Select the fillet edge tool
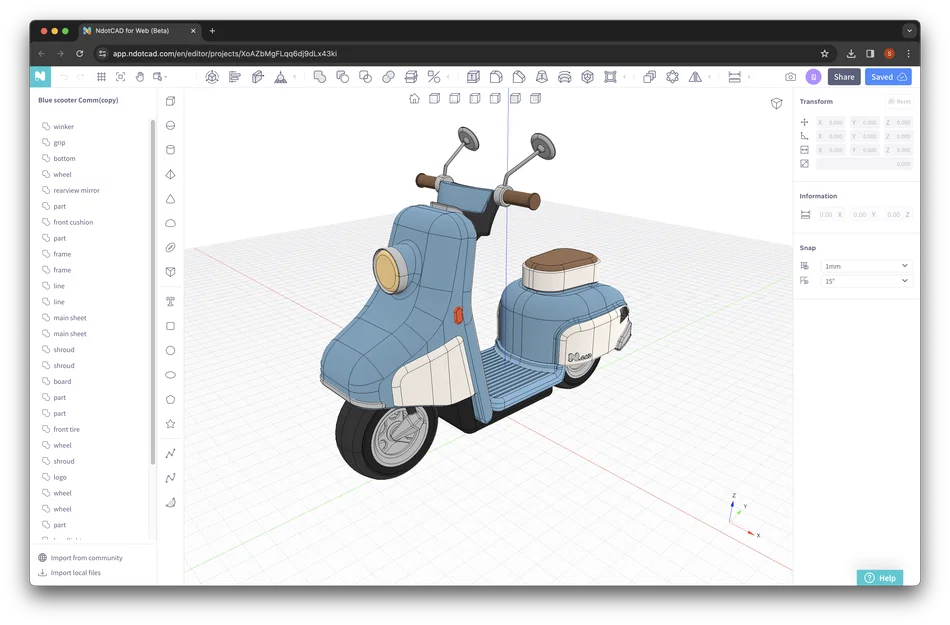Image resolution: width=950 pixels, height=625 pixels. [496, 77]
